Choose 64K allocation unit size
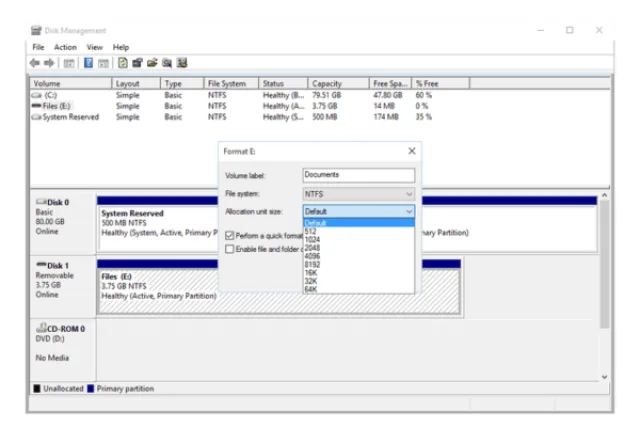 (x=359, y=289)
